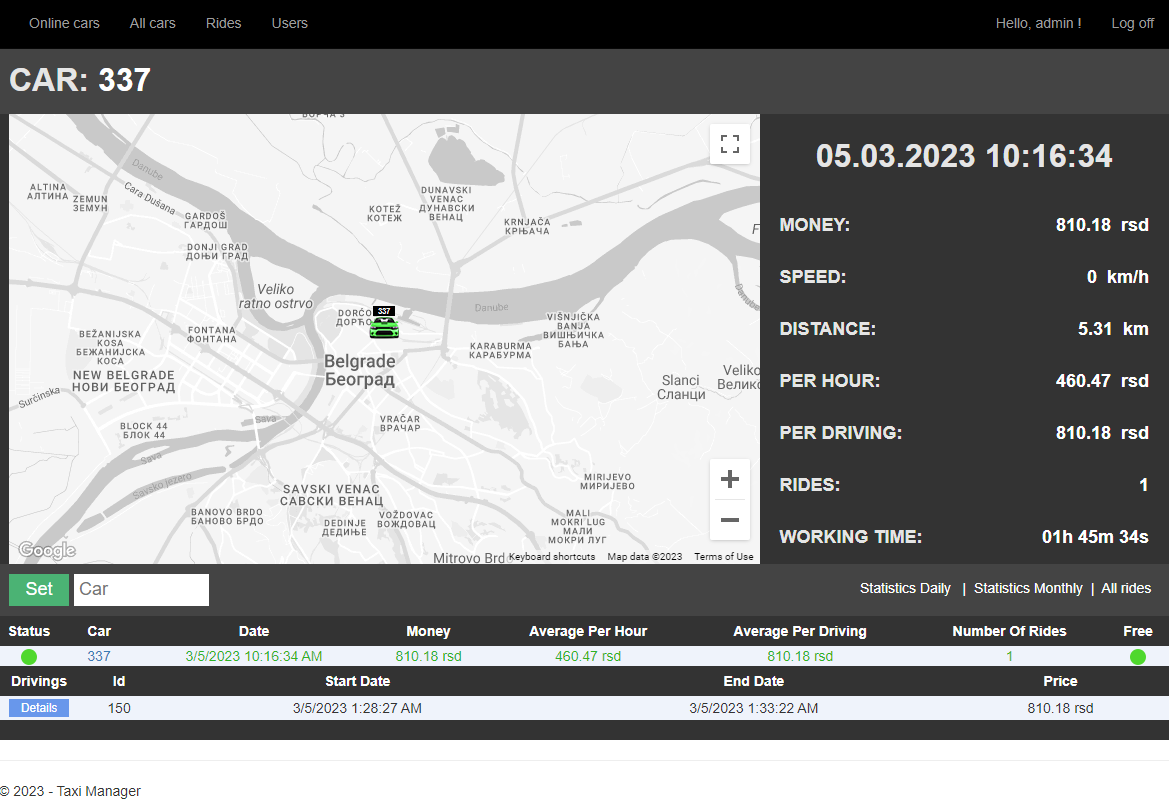Click the Start Date column header

[357, 681]
